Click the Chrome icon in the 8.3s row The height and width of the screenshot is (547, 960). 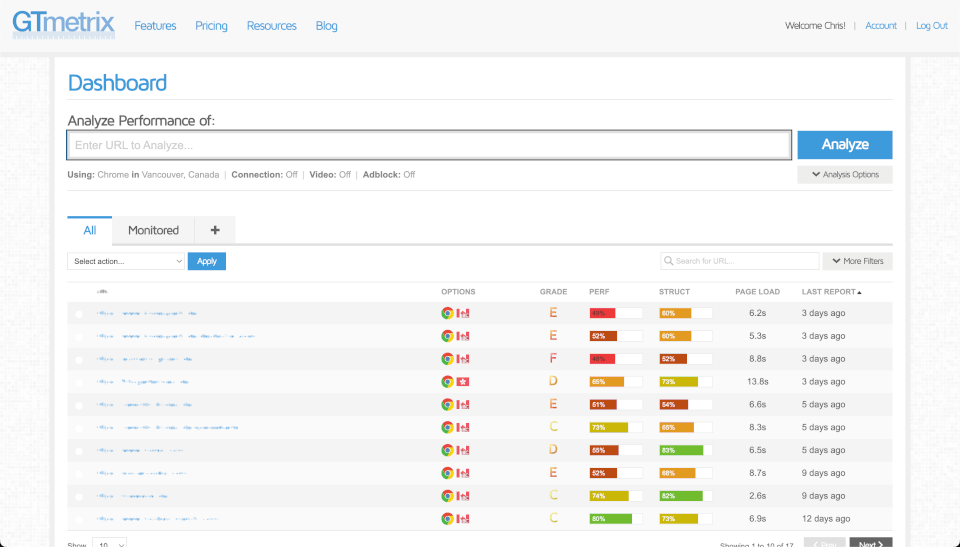(448, 428)
